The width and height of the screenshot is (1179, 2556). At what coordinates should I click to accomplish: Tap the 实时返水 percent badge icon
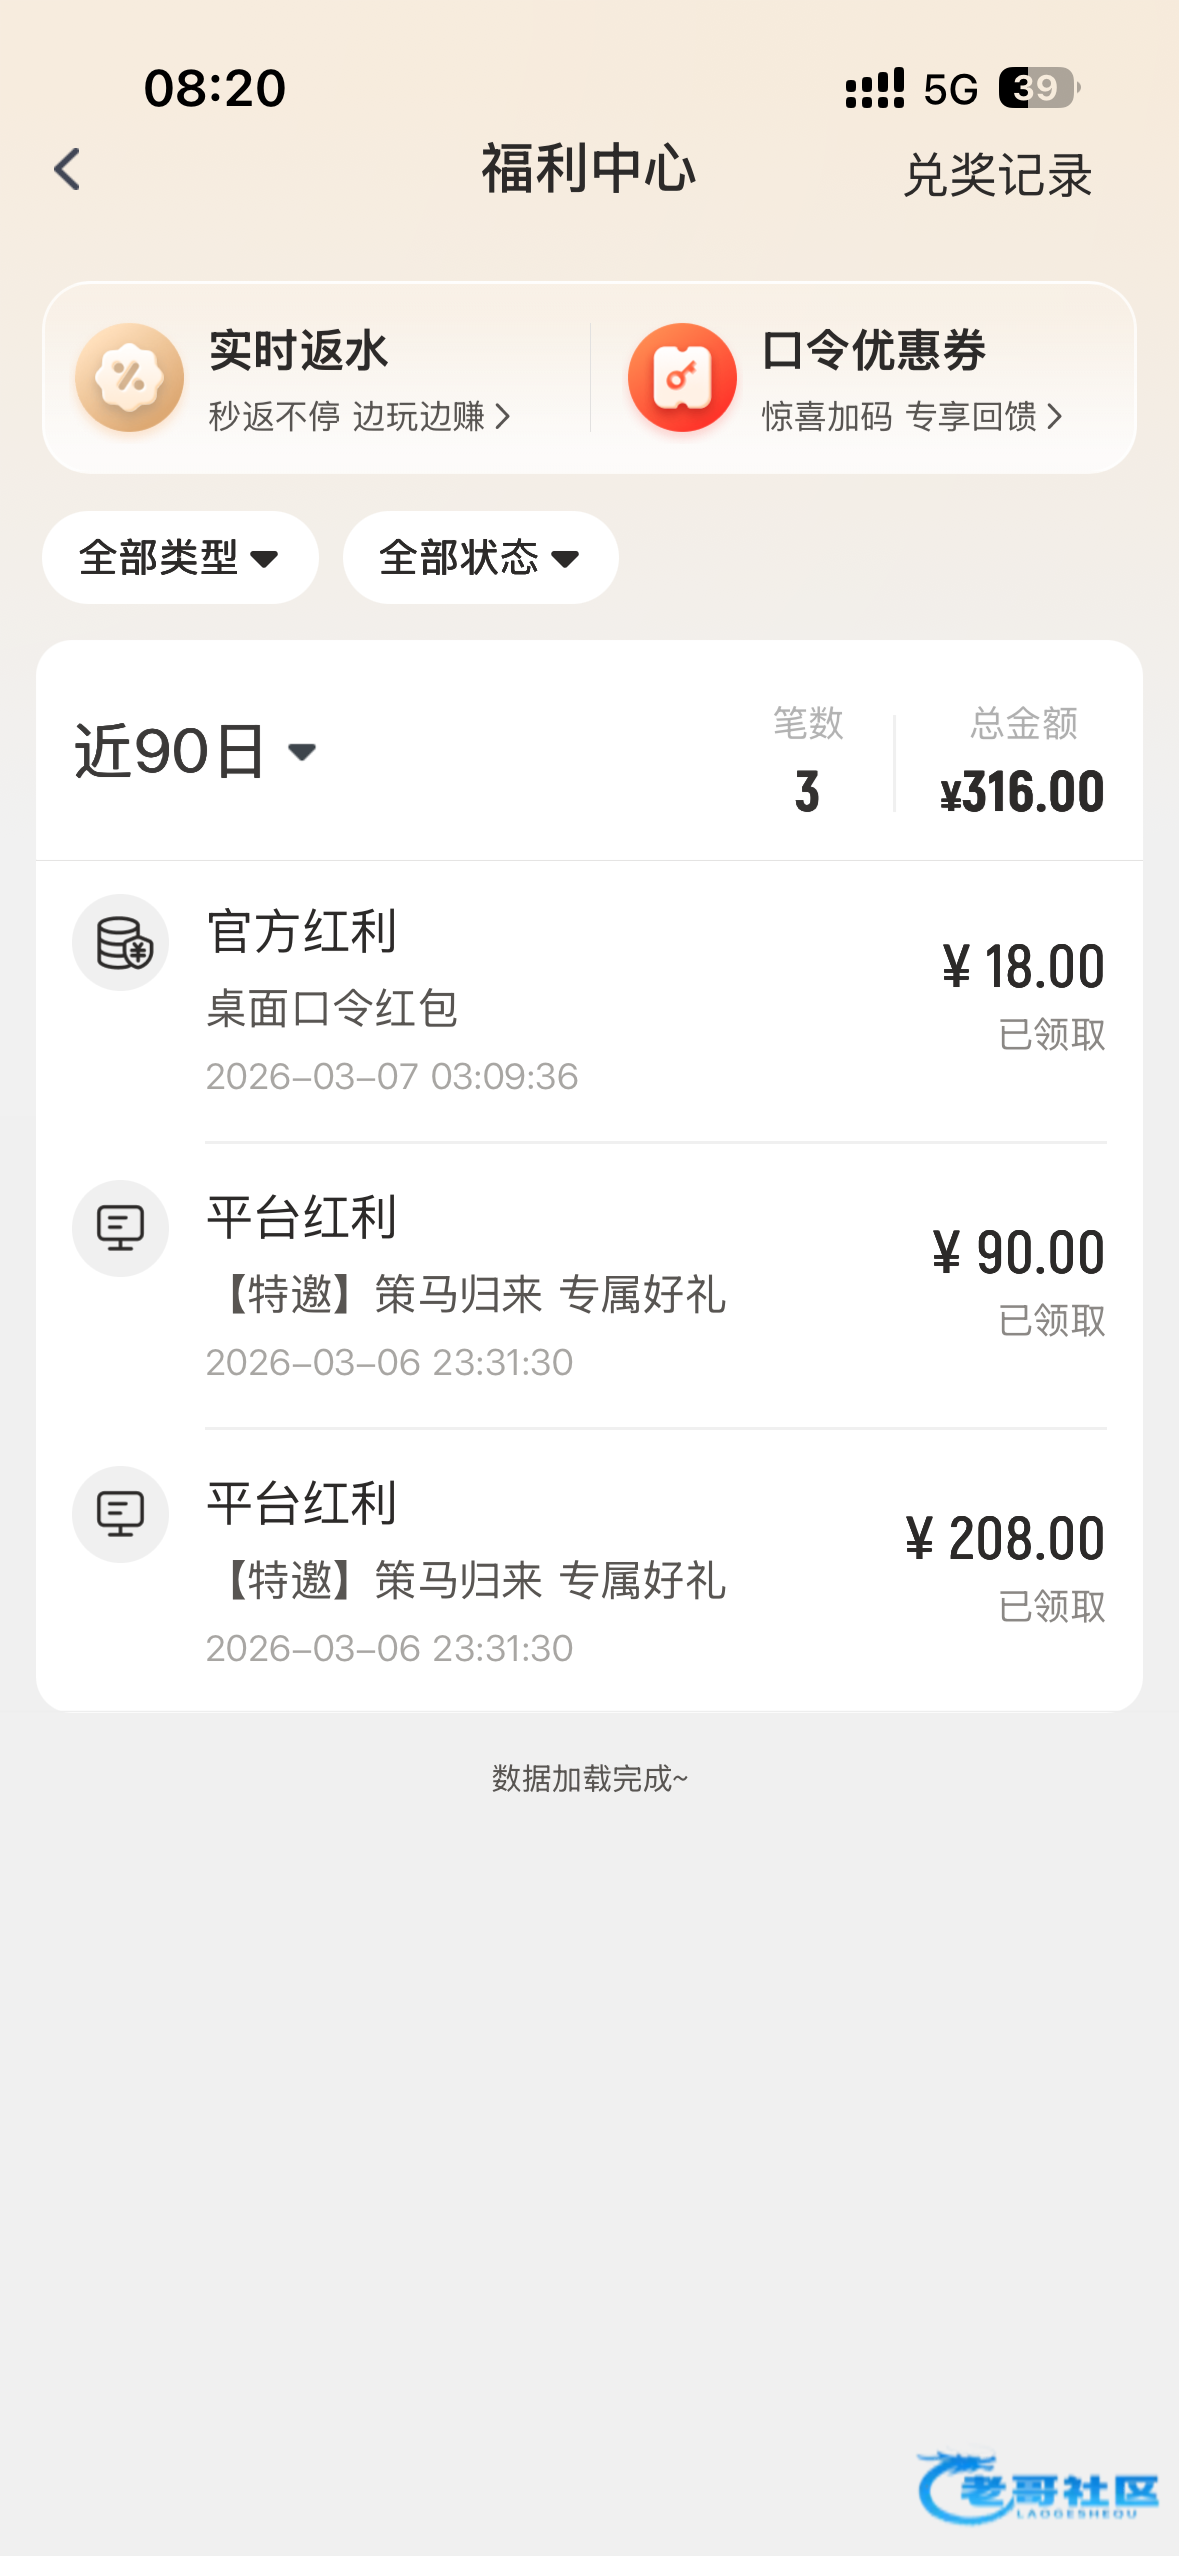point(130,377)
